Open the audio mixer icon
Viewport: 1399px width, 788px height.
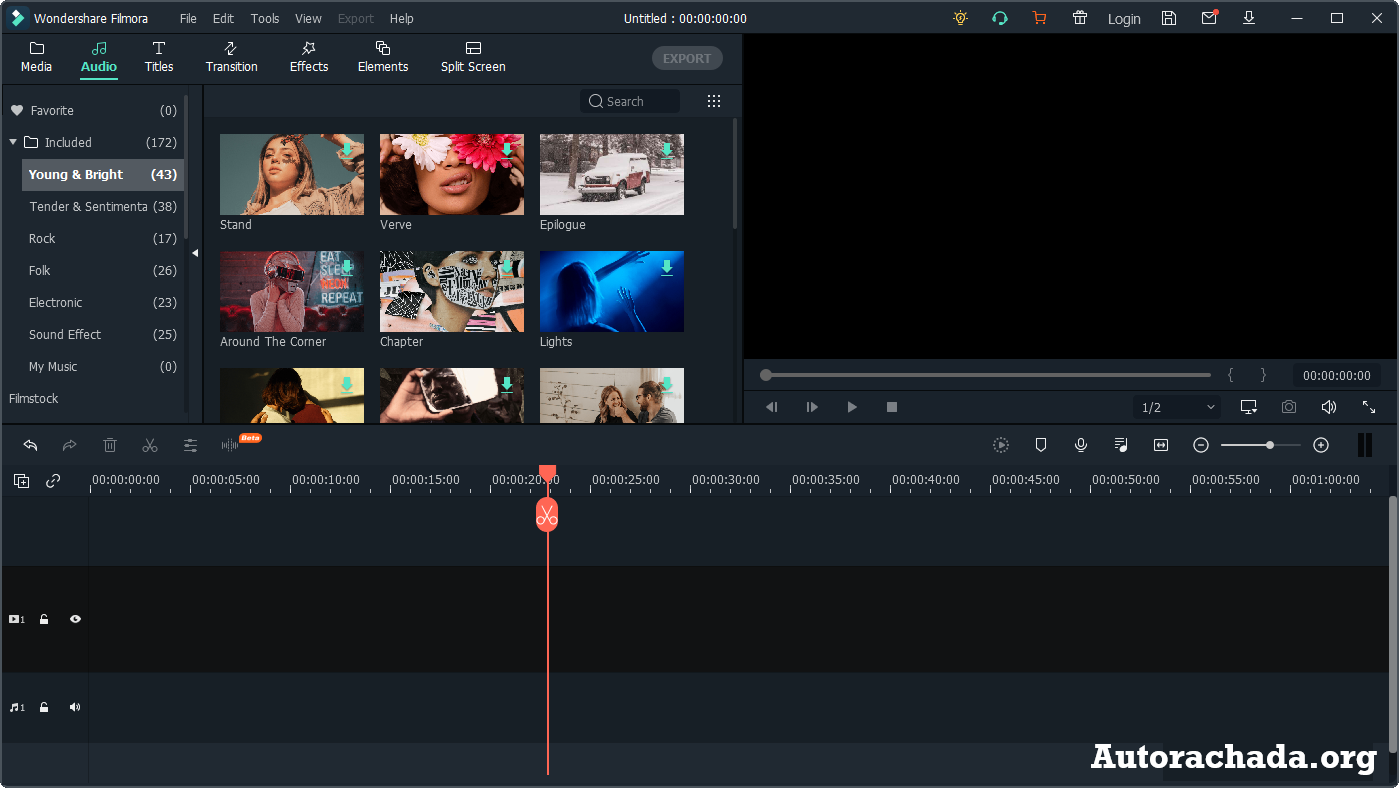pos(1121,445)
